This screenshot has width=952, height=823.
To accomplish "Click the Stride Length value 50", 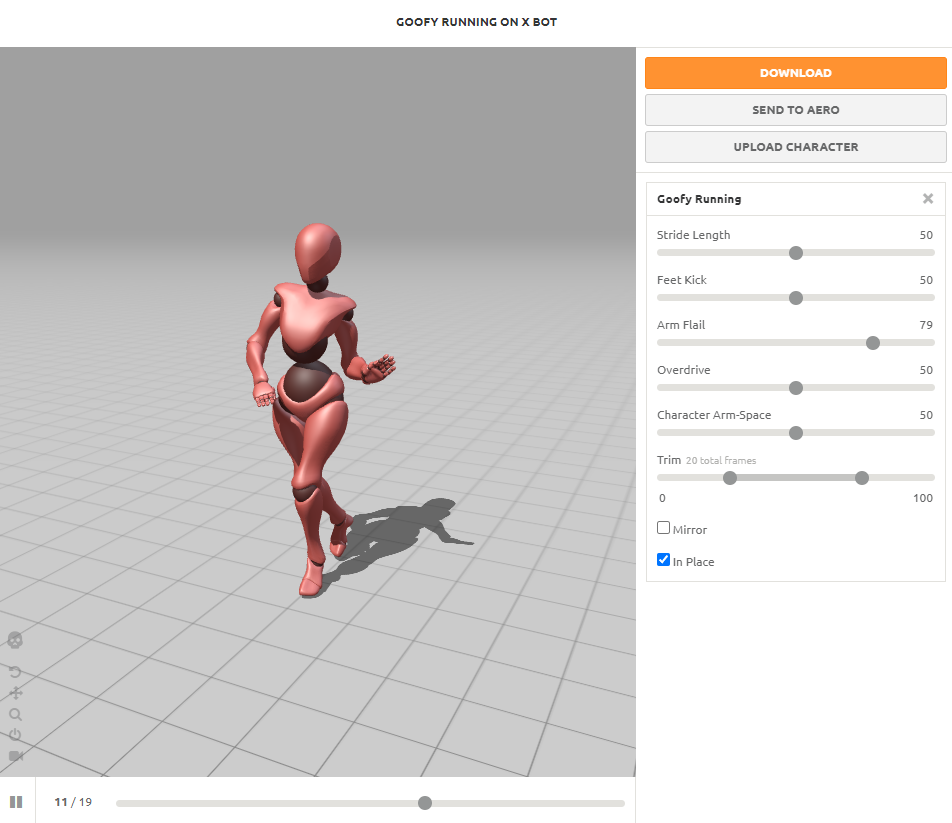I will [926, 235].
